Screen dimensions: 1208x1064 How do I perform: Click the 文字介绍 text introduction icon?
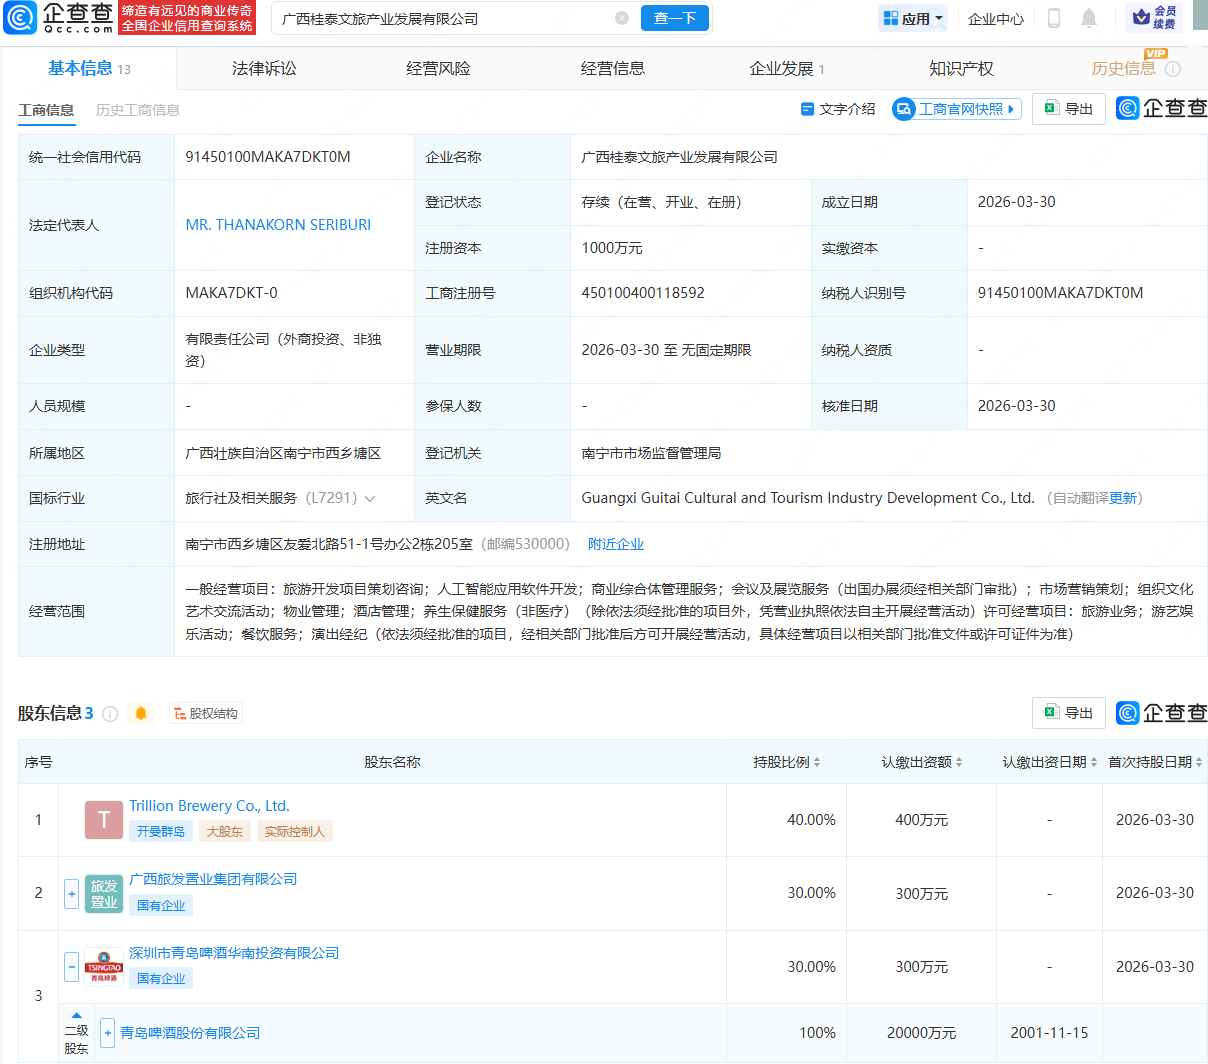tap(838, 109)
